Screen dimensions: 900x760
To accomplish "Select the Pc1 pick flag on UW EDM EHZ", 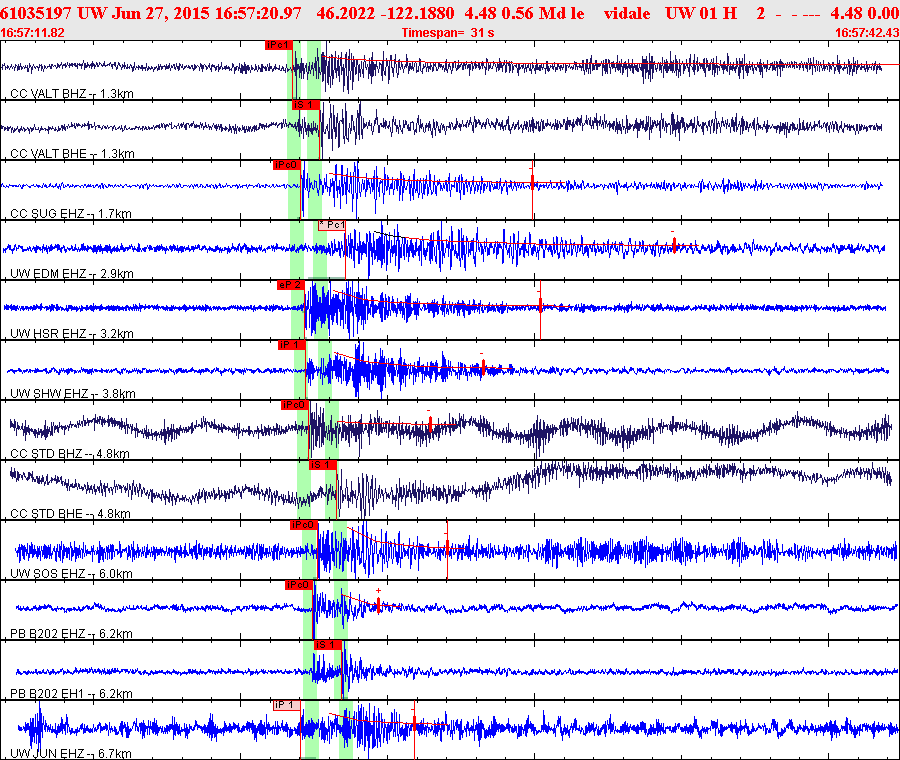I will coord(332,225).
